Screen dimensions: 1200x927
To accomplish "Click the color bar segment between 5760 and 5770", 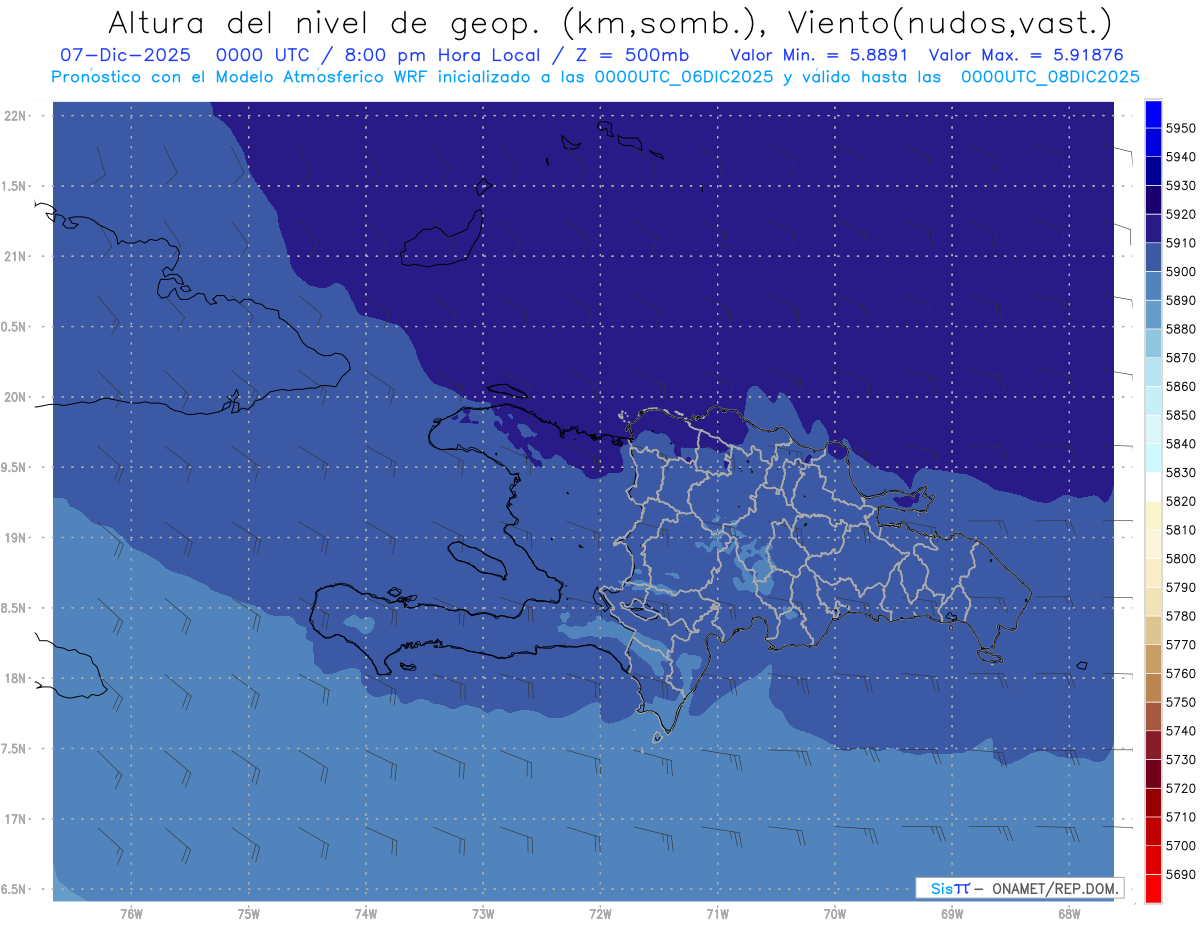I will coord(1153,659).
